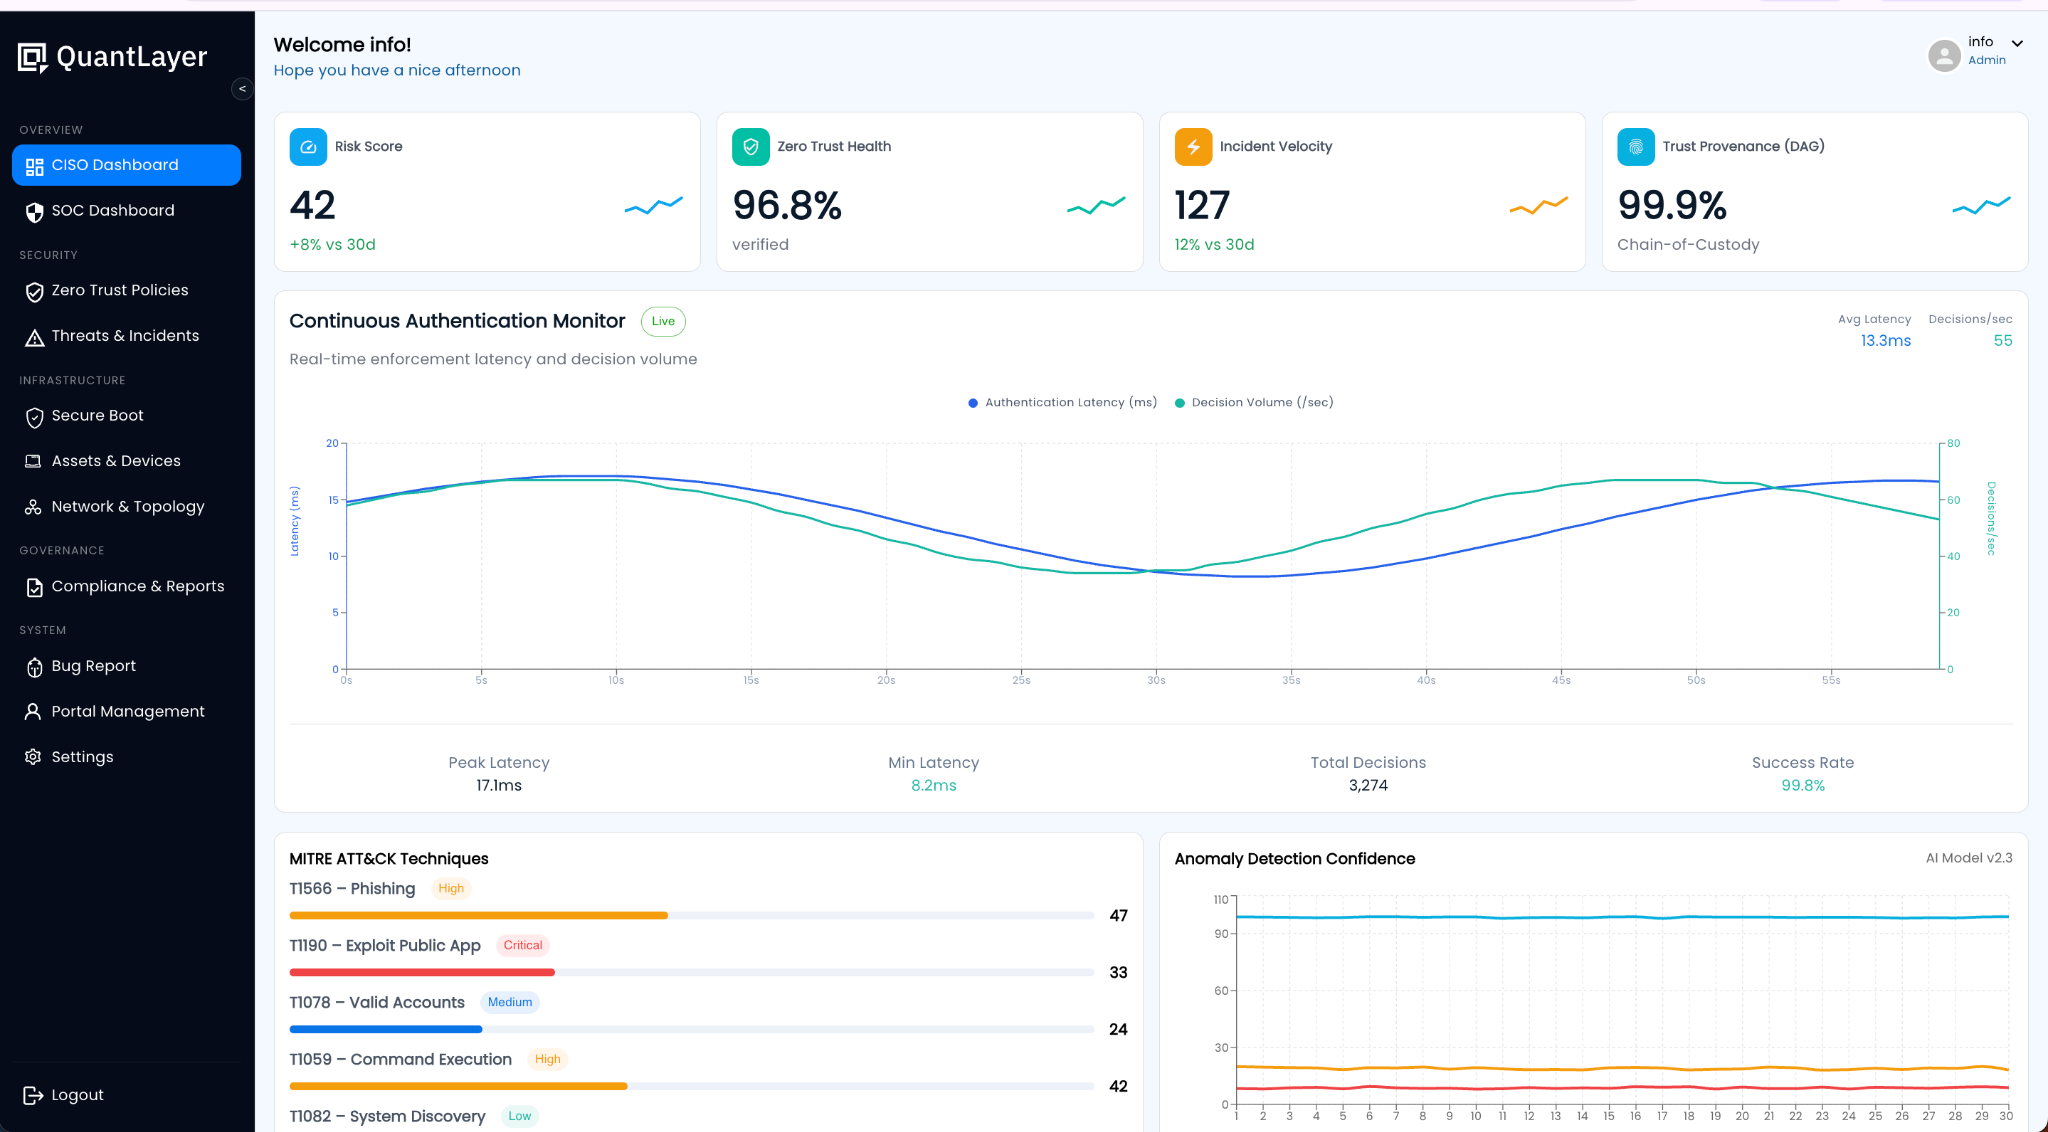Open Settings via the gear icon
Screen dimensions: 2048x1132
(x=33, y=757)
